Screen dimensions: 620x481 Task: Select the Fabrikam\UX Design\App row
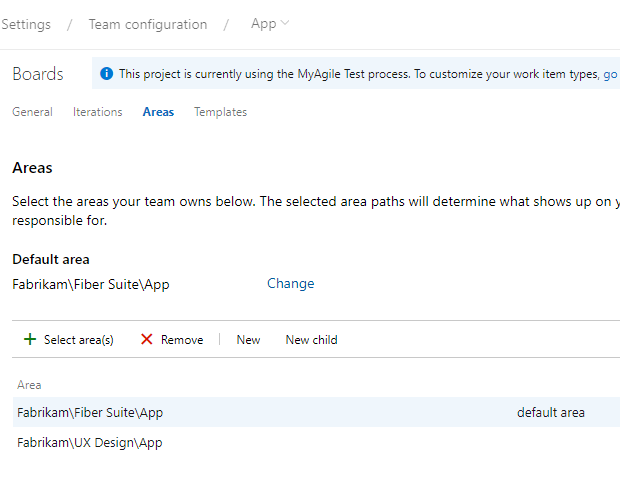90,442
